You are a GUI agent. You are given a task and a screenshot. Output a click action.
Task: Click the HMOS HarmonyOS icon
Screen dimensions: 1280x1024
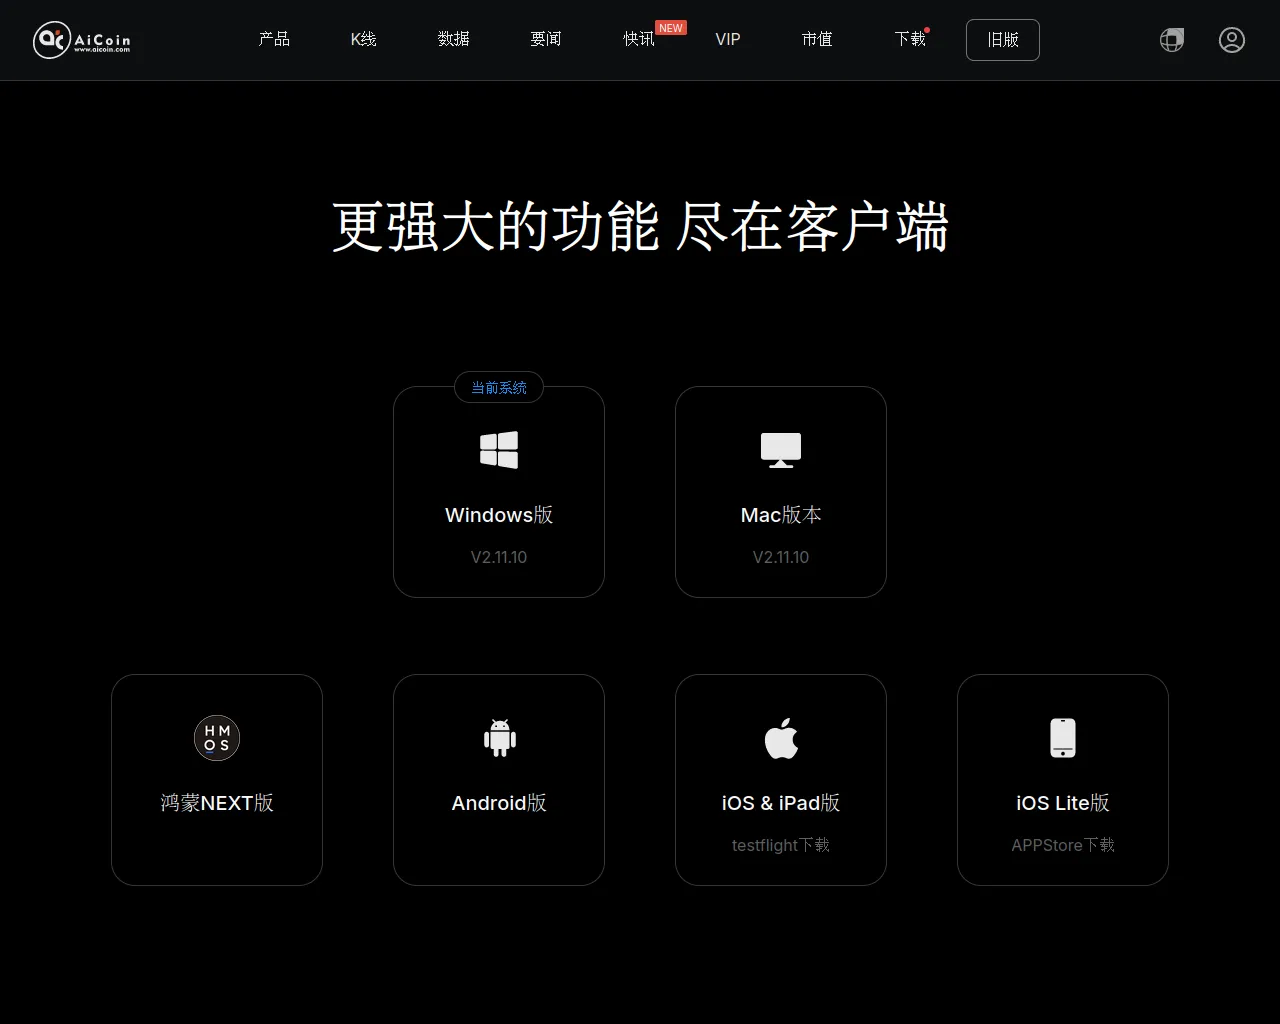[x=217, y=738]
